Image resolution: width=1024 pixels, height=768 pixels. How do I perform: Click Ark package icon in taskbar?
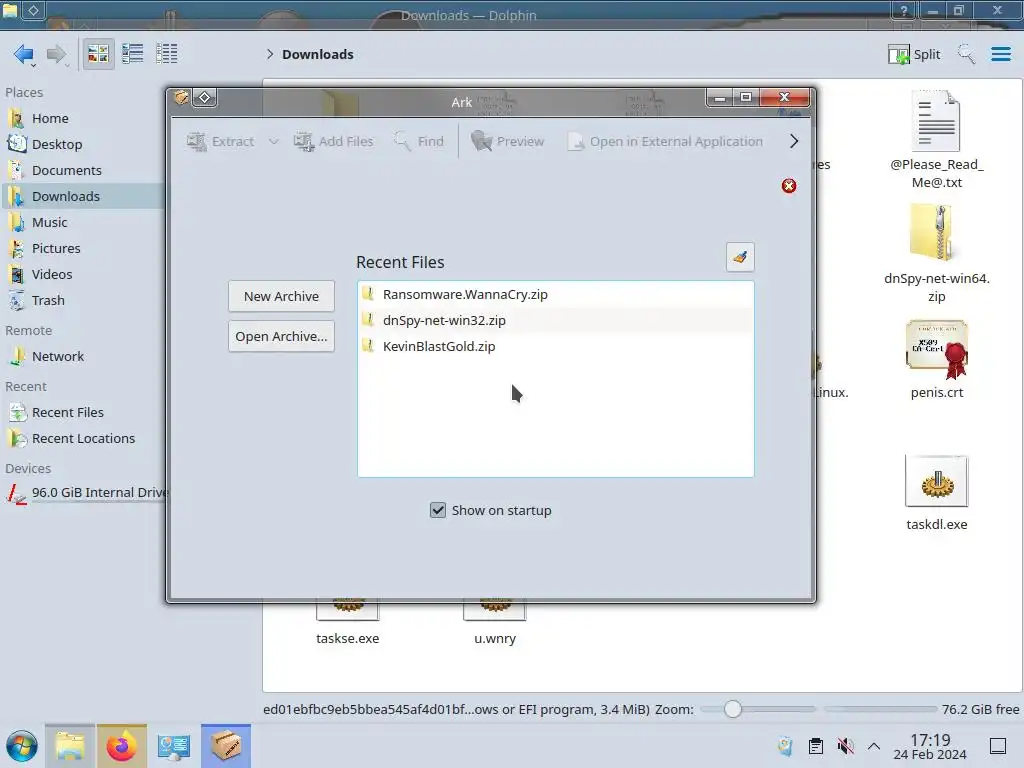(x=226, y=746)
